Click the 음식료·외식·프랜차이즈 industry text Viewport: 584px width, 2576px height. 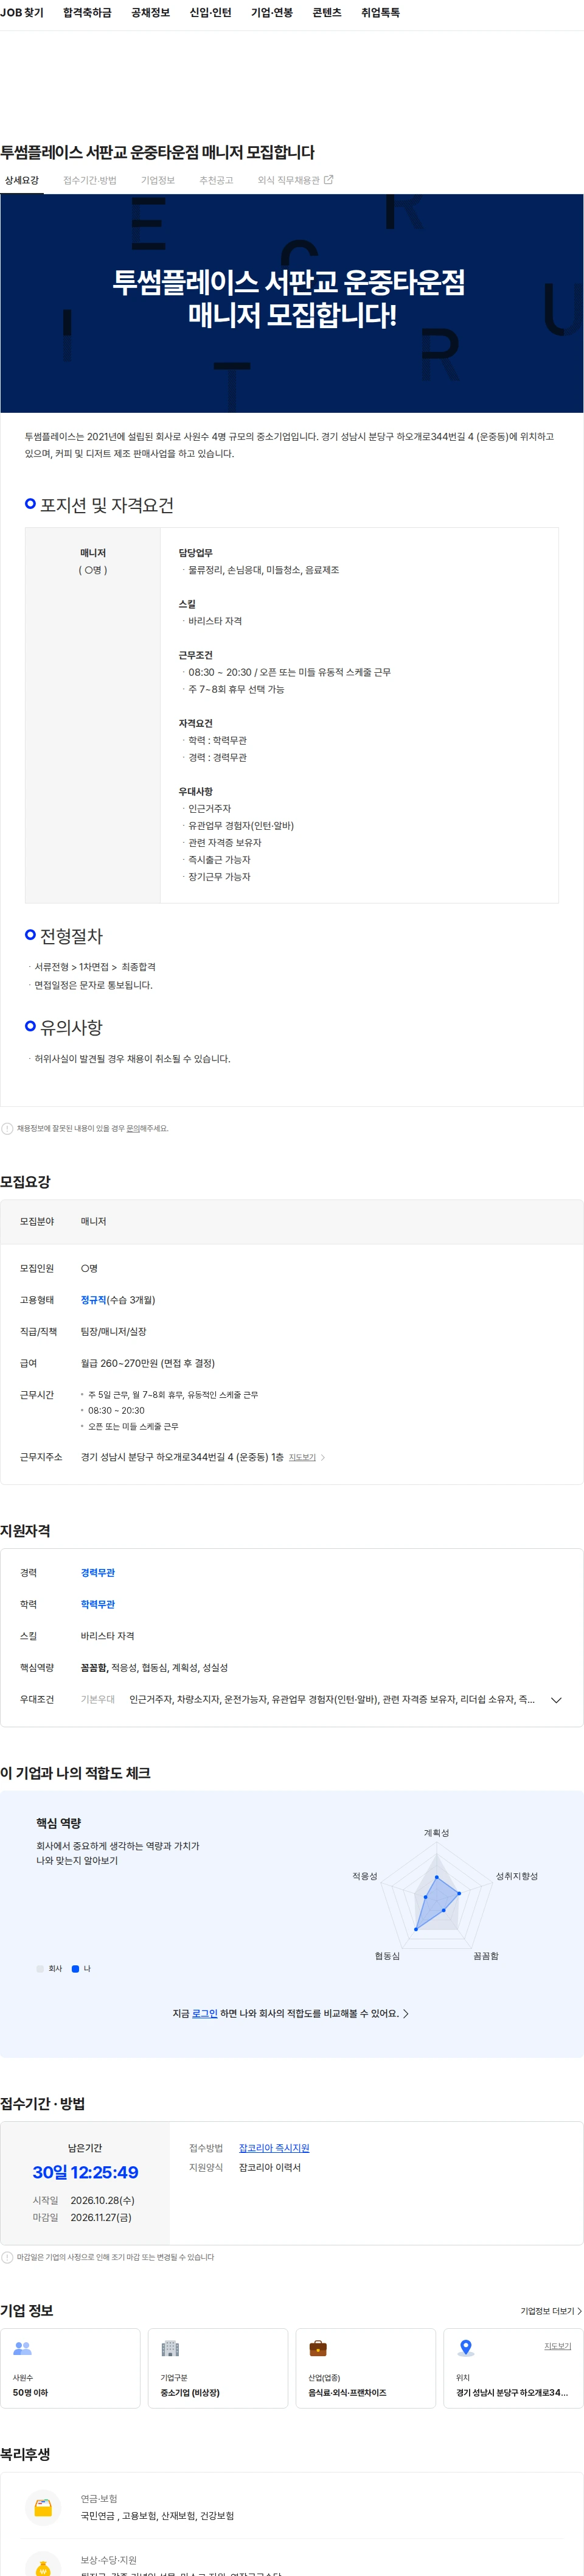(347, 2393)
